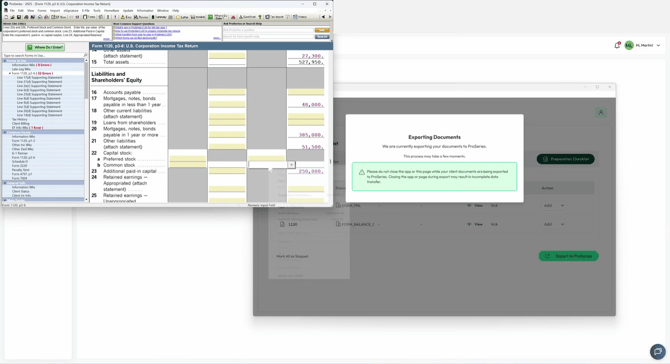
Task: Open the Forms menu
Action: click(42, 11)
